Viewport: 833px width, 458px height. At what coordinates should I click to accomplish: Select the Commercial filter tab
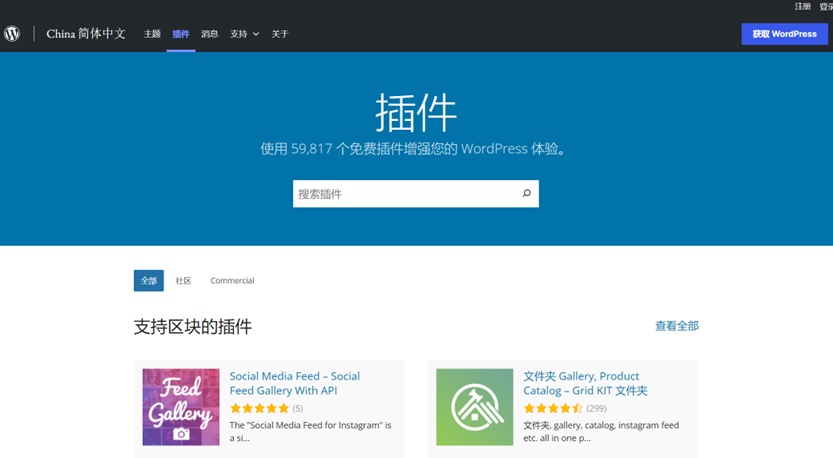tap(232, 281)
